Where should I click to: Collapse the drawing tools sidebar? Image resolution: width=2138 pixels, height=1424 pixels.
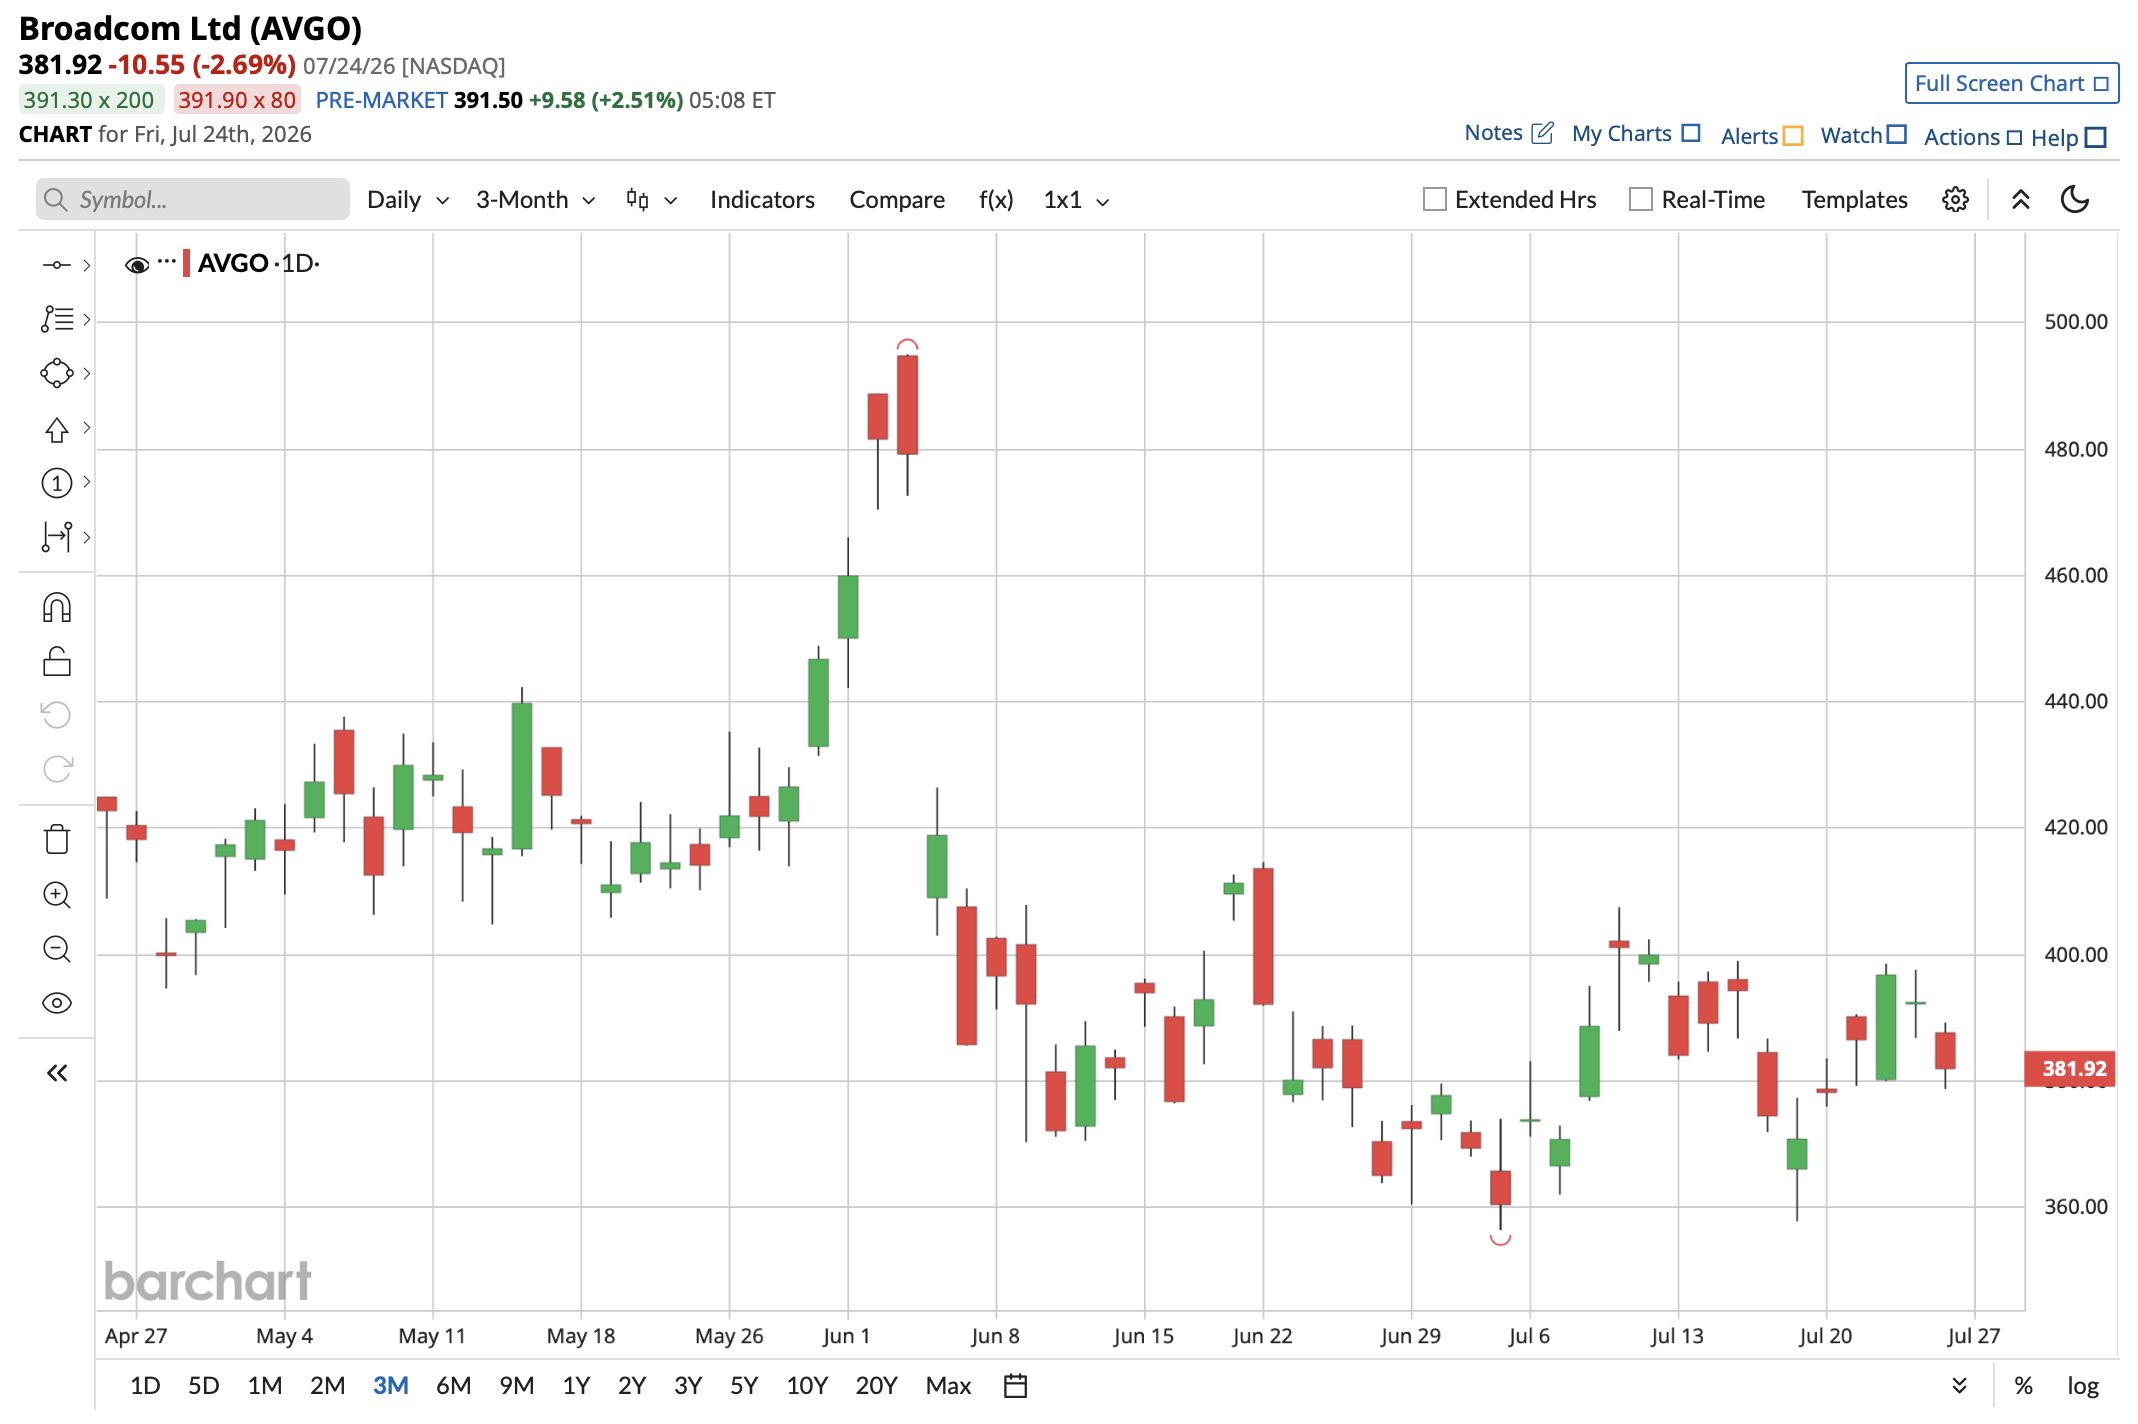coord(57,1073)
